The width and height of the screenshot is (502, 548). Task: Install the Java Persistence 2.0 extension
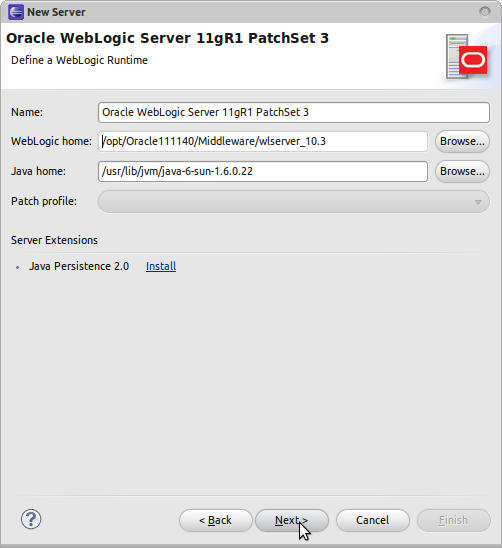pos(161,266)
